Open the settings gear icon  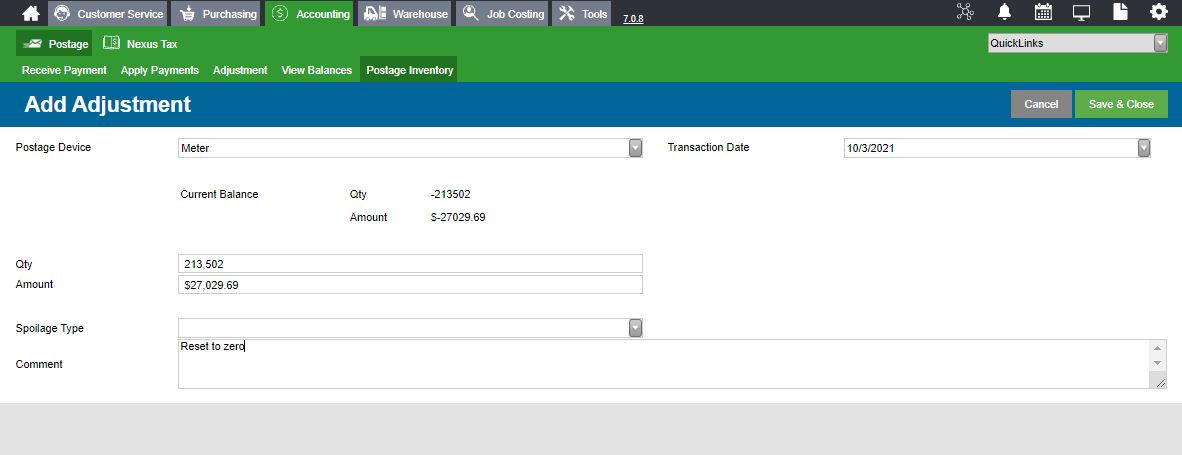coord(1159,12)
